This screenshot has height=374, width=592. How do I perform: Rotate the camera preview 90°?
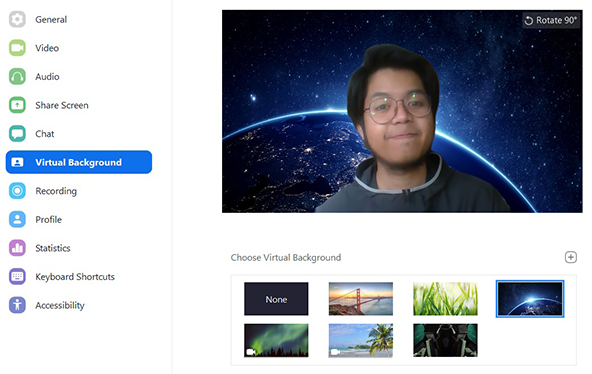pos(551,20)
